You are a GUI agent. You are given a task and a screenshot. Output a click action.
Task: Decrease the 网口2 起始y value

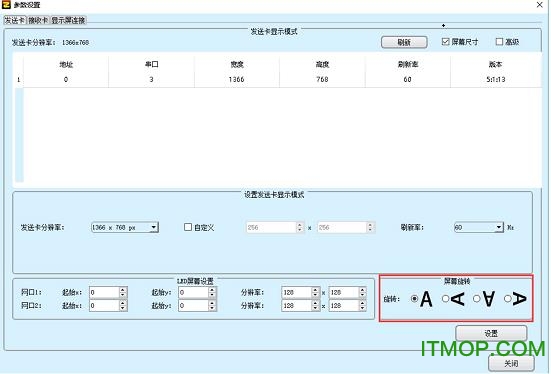[x=212, y=308]
